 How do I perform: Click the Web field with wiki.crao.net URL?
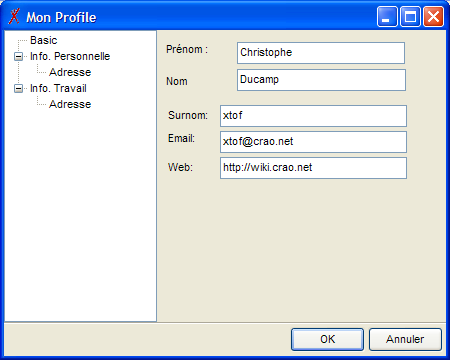(x=313, y=168)
